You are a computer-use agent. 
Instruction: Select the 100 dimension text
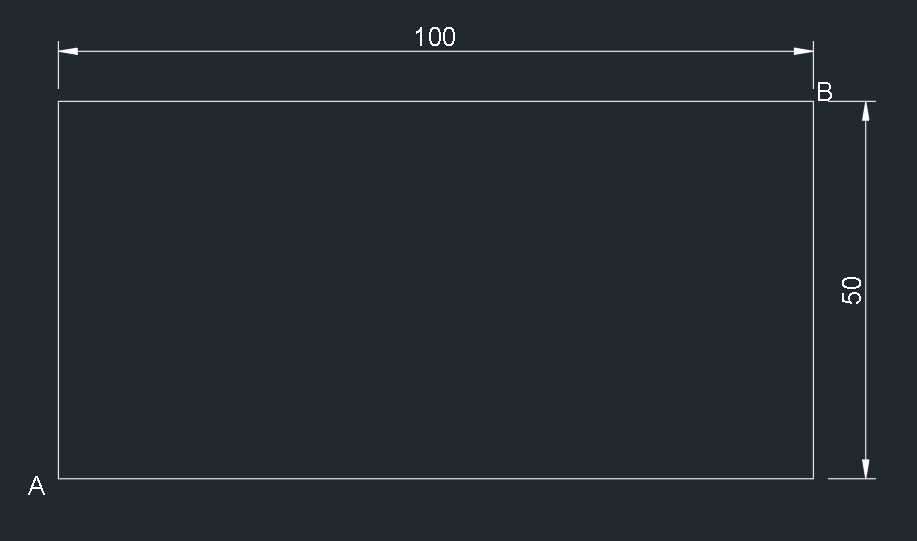(x=435, y=37)
